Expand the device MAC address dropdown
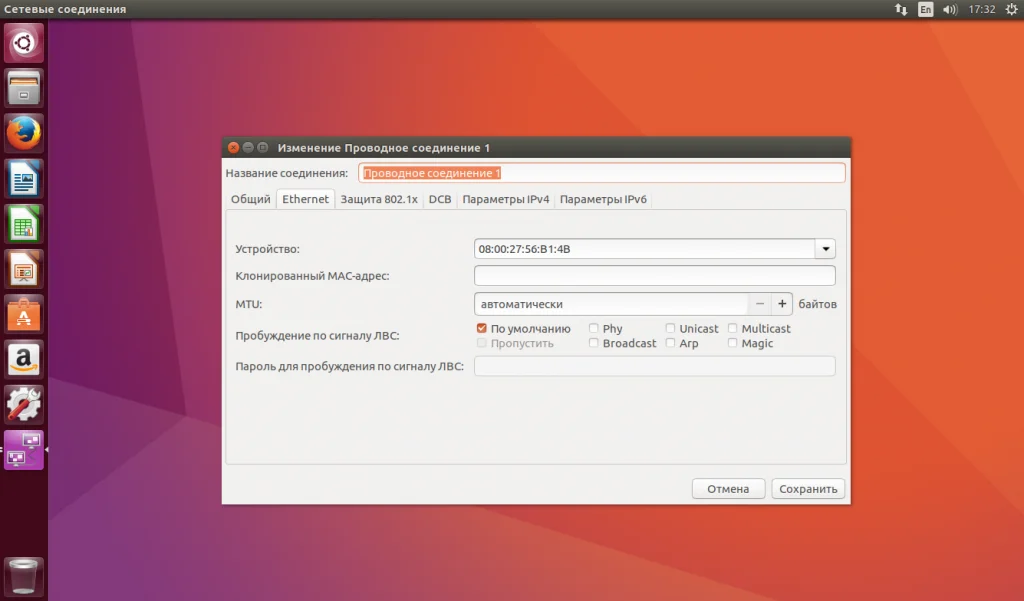The height and width of the screenshot is (601, 1024). [x=825, y=249]
